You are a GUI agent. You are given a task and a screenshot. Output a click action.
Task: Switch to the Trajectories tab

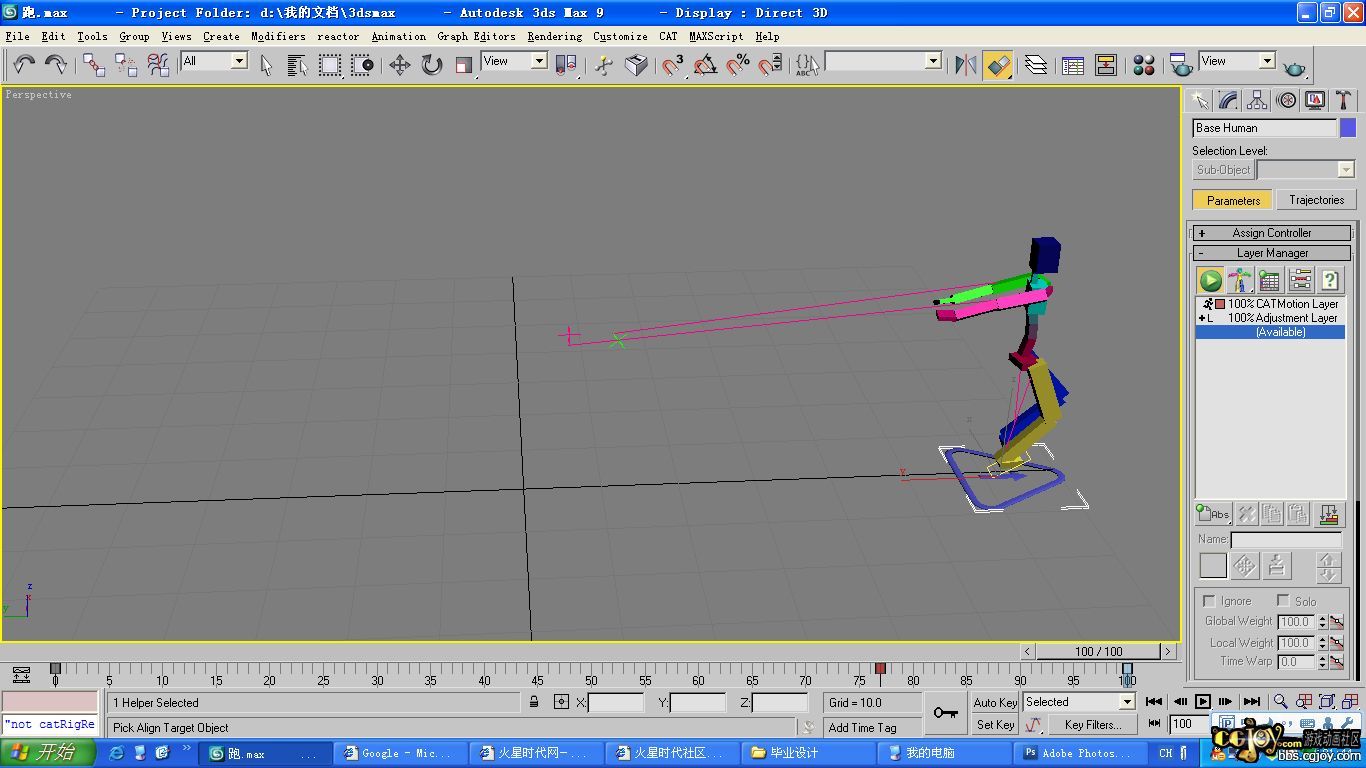1316,200
